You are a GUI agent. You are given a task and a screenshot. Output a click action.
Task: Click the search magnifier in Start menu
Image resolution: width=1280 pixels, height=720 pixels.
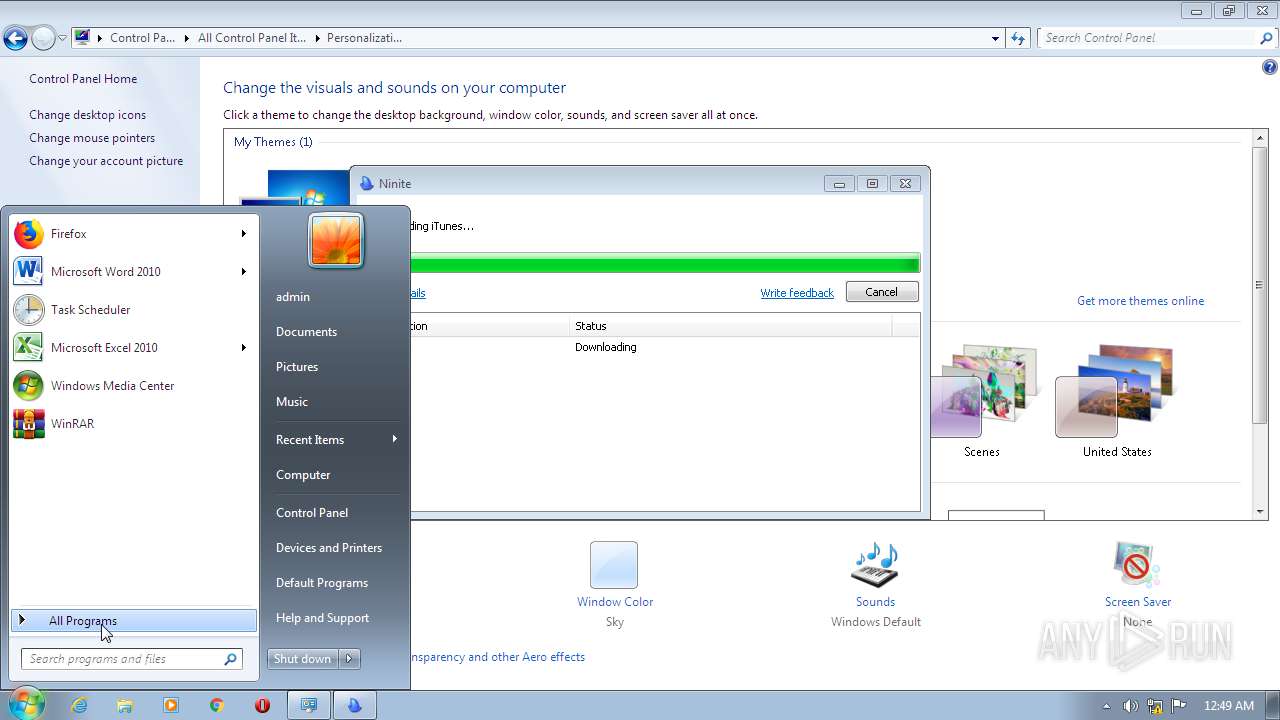point(230,659)
